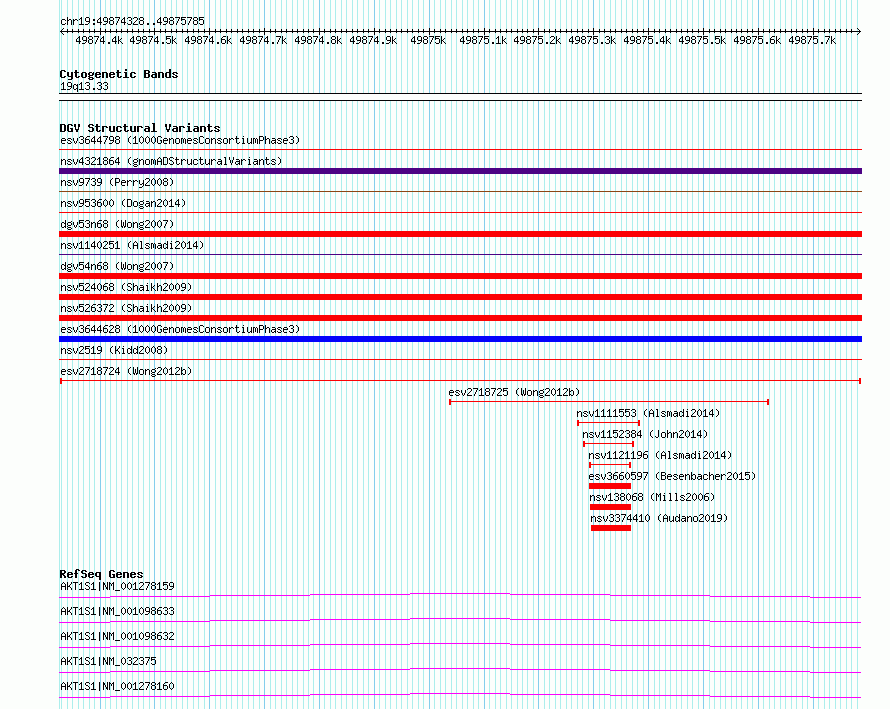This screenshot has width=890, height=709.
Task: Click the red dgv53n68 variant bar
Action: (460, 234)
